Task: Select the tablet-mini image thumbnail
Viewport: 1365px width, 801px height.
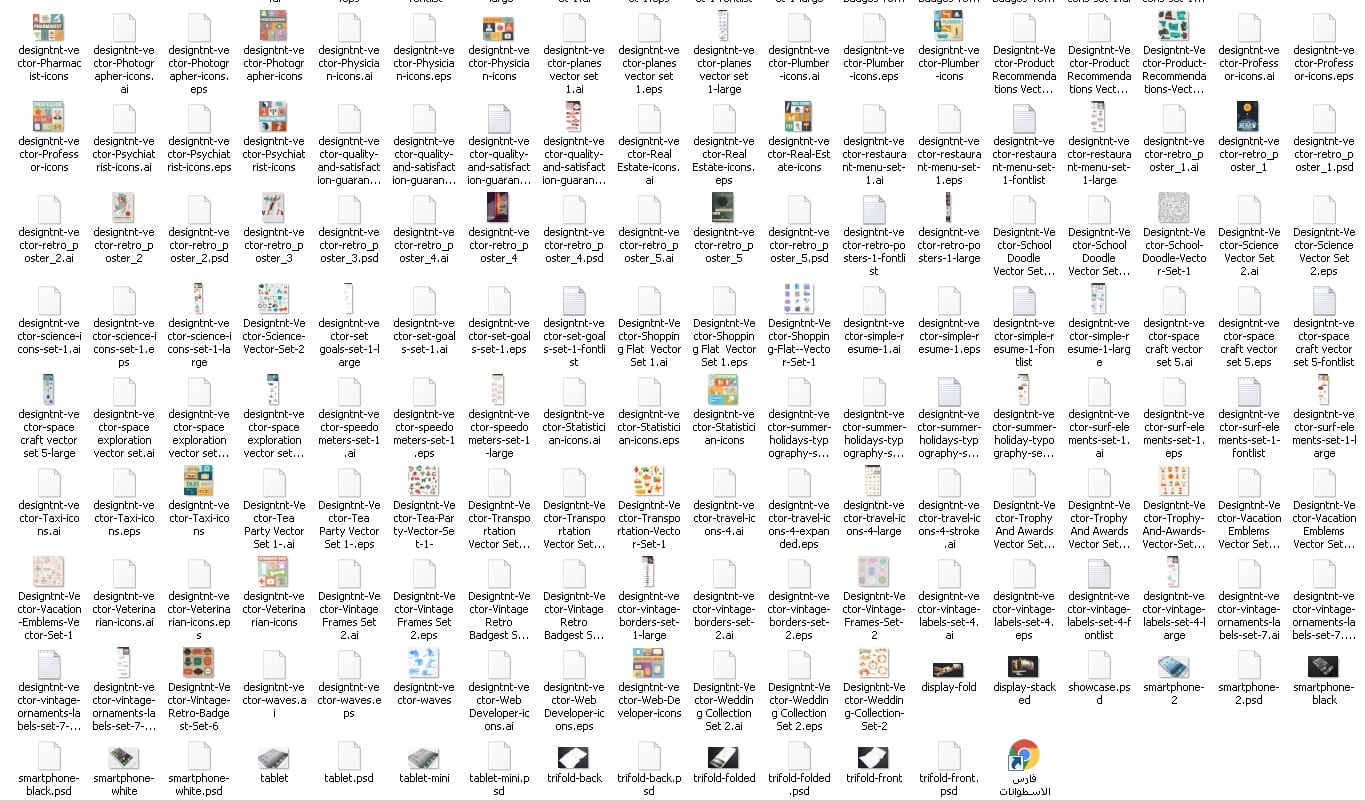Action: click(424, 758)
